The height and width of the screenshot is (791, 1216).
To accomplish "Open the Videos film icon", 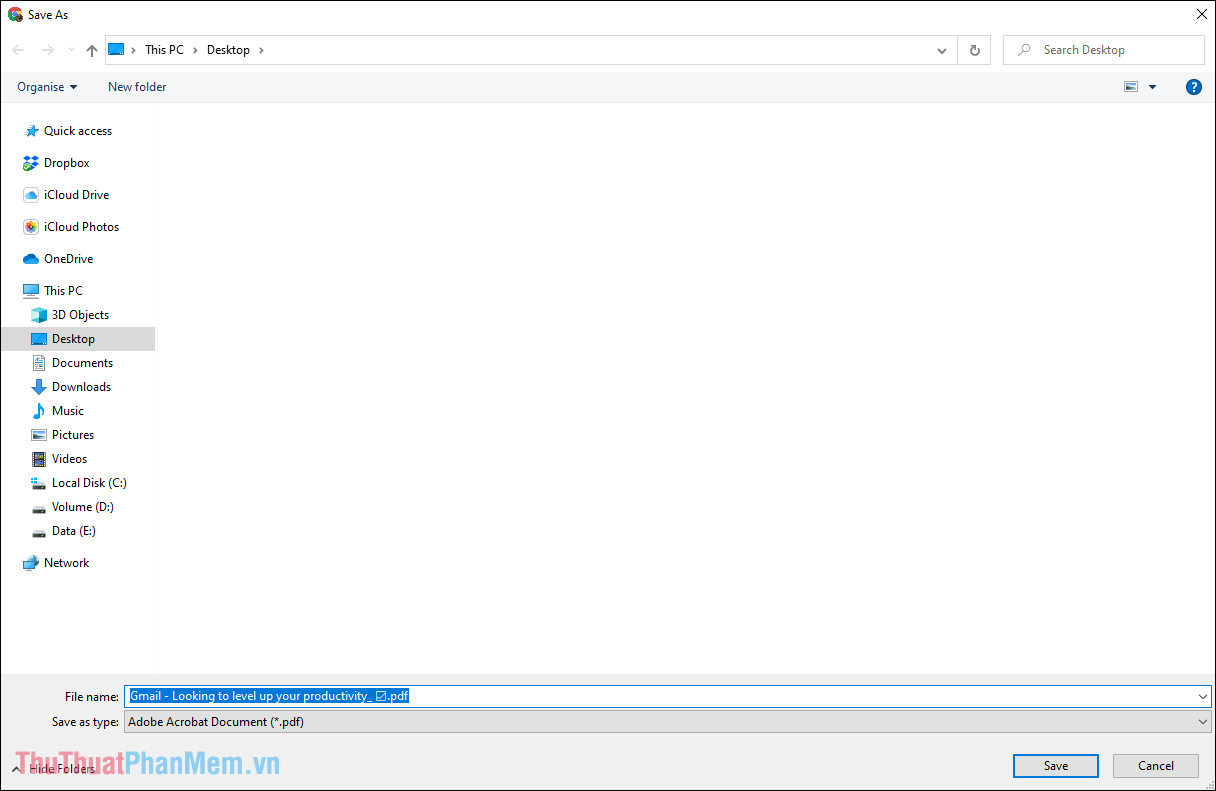I will [39, 459].
